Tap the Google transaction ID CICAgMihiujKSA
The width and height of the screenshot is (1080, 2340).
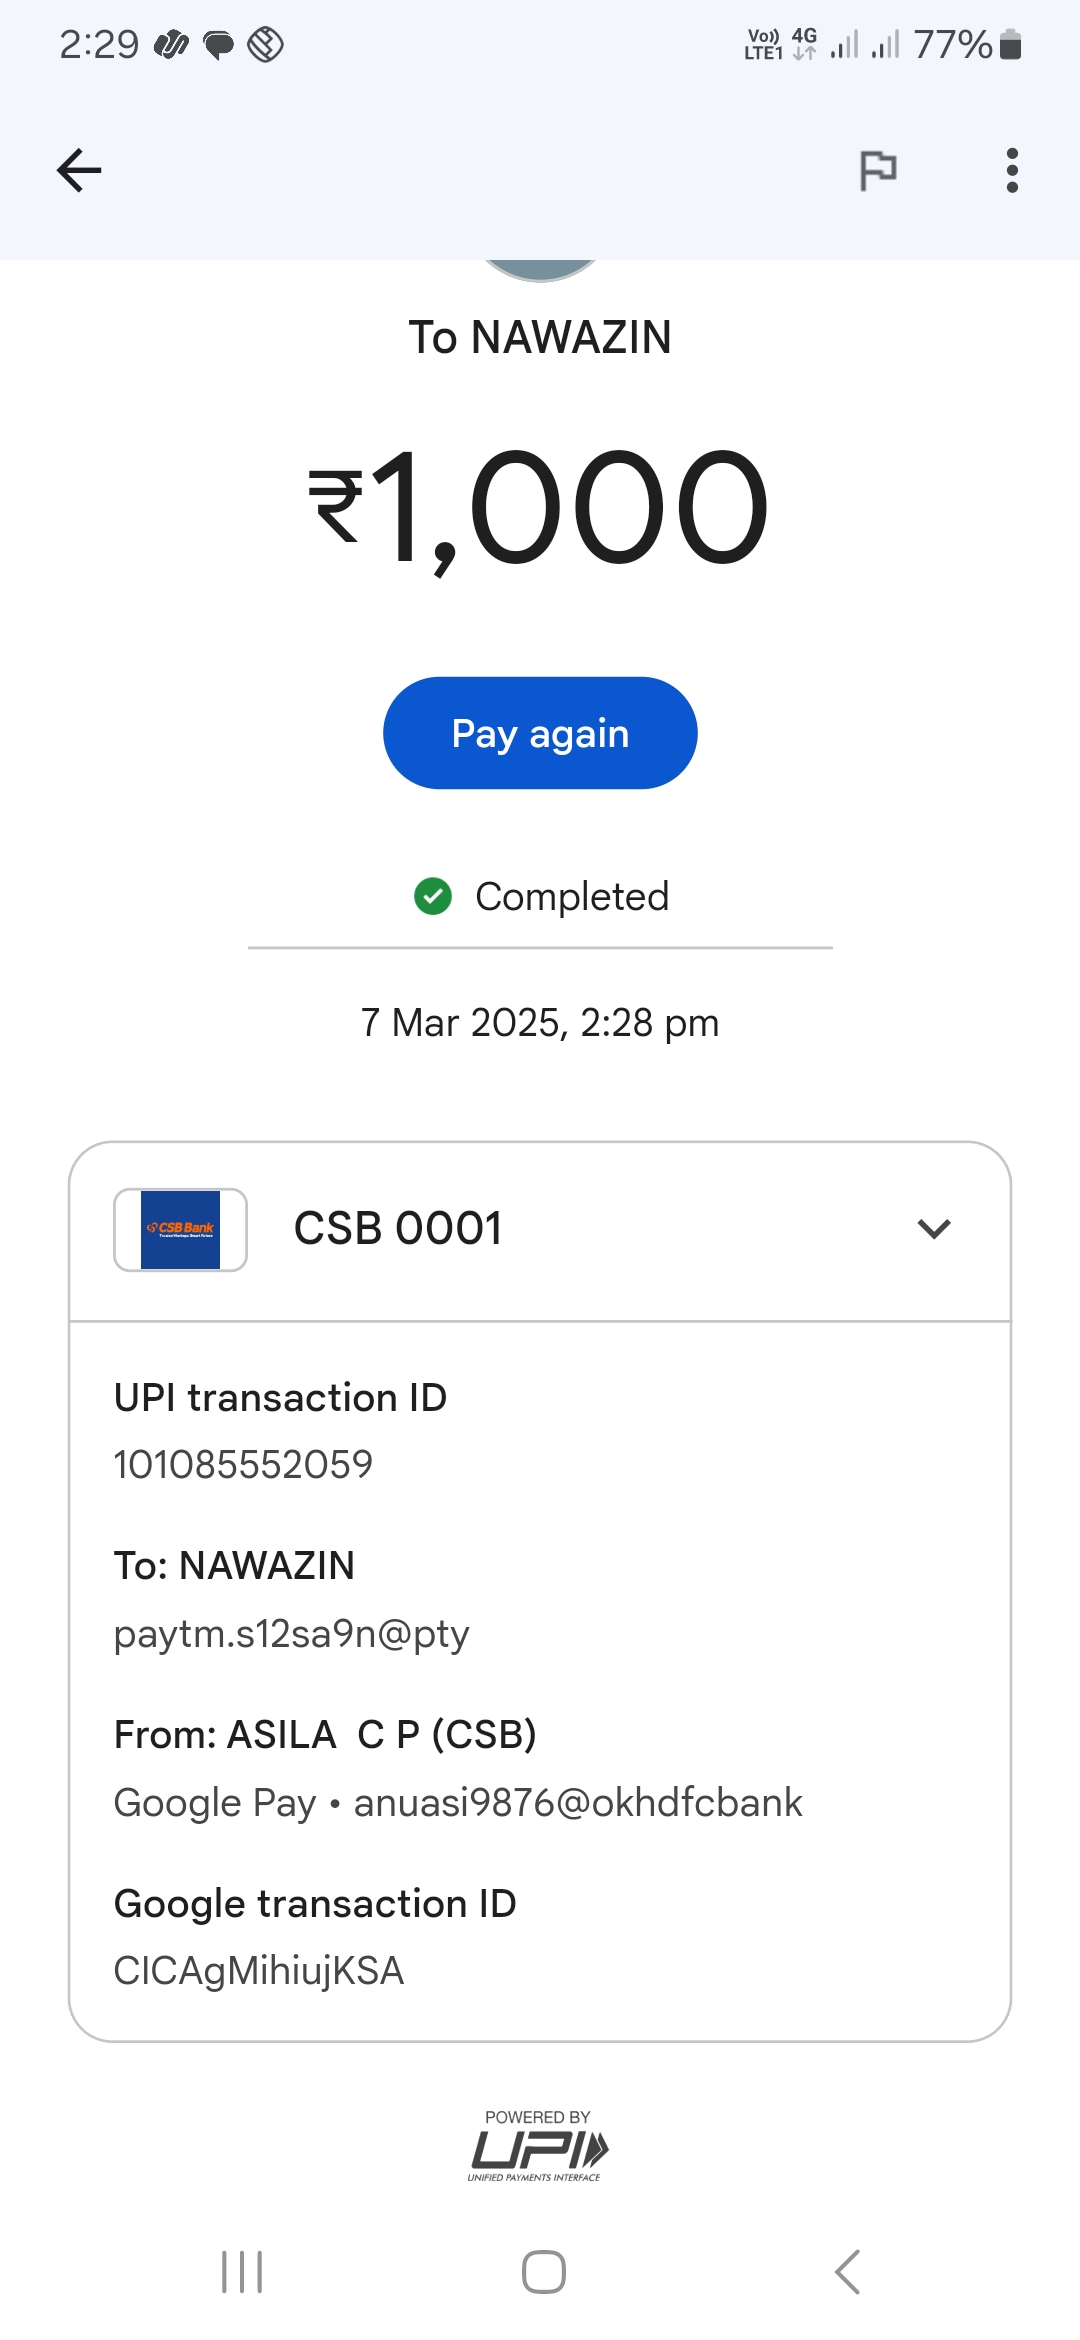tap(259, 1971)
